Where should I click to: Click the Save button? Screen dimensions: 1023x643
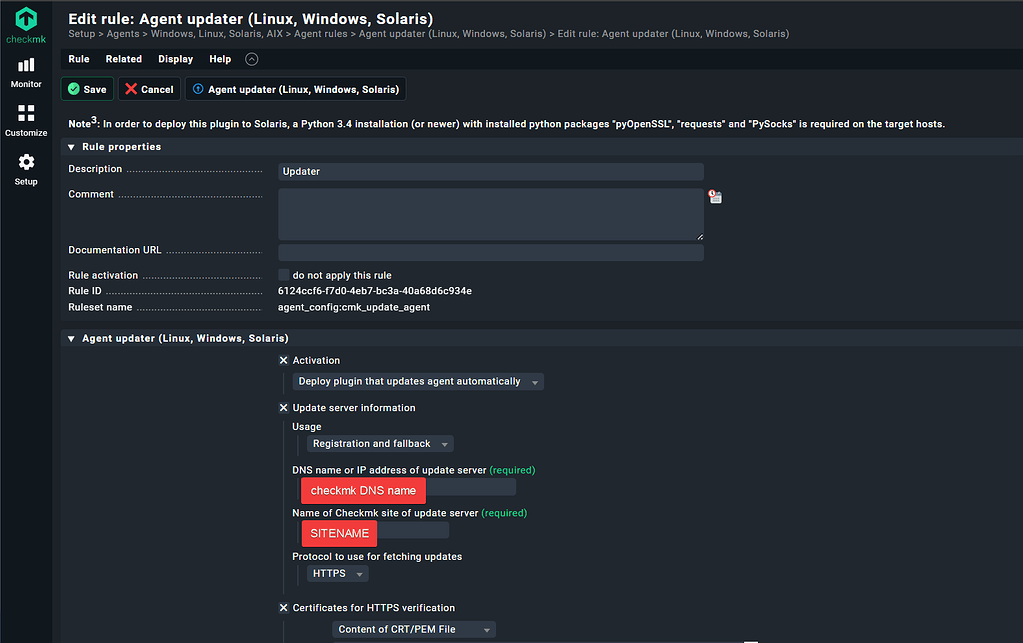[87, 88]
